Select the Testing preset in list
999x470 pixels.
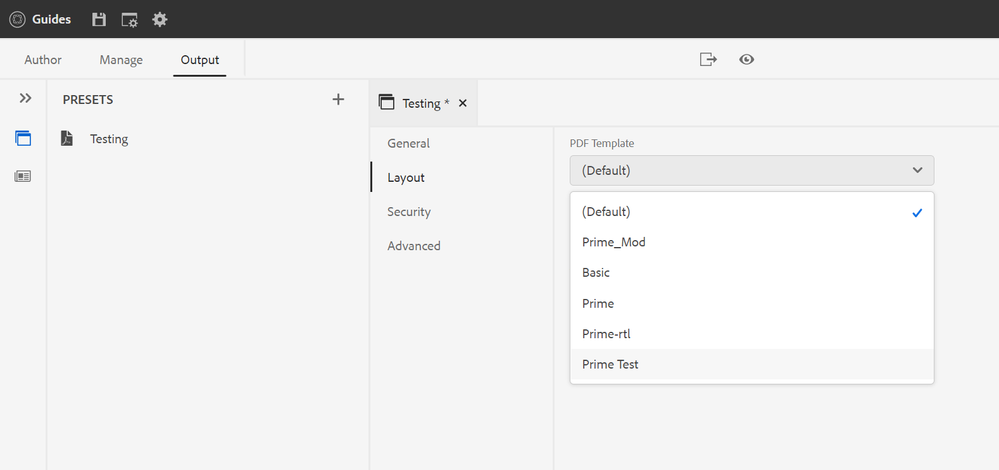(108, 139)
